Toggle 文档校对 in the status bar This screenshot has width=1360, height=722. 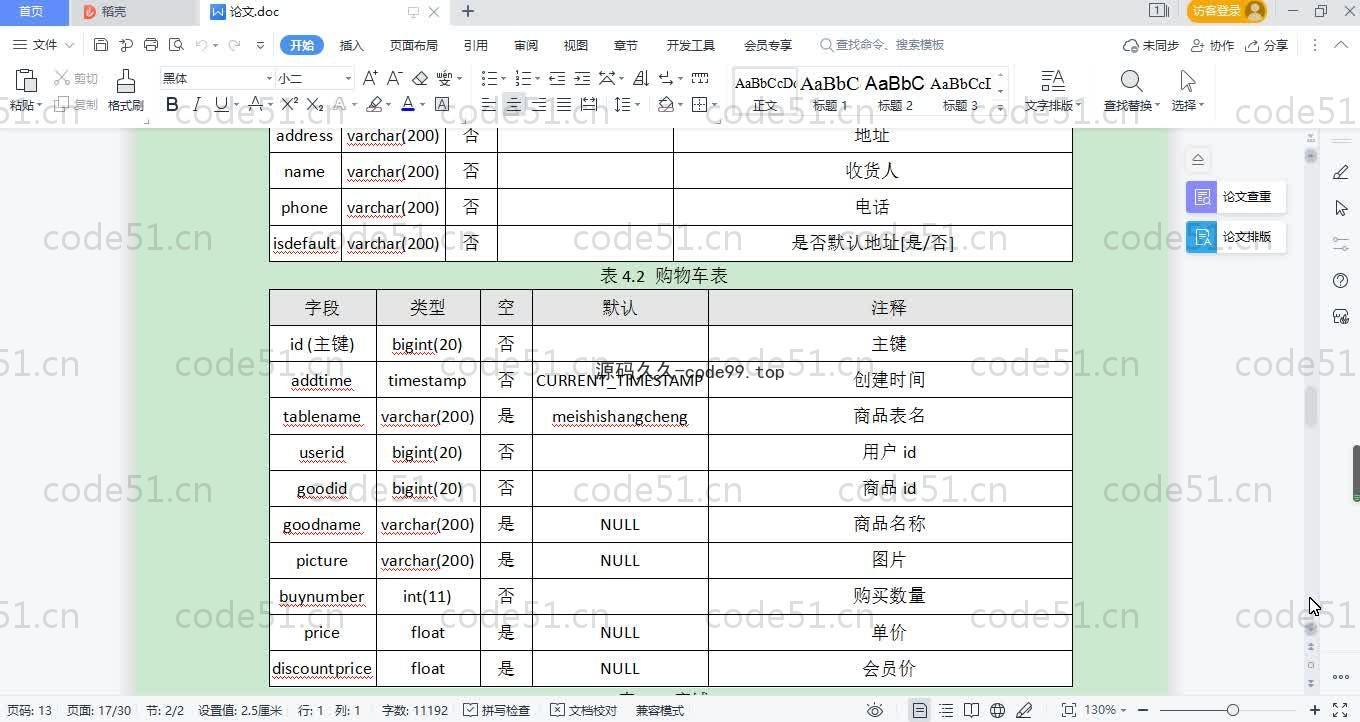coord(584,710)
